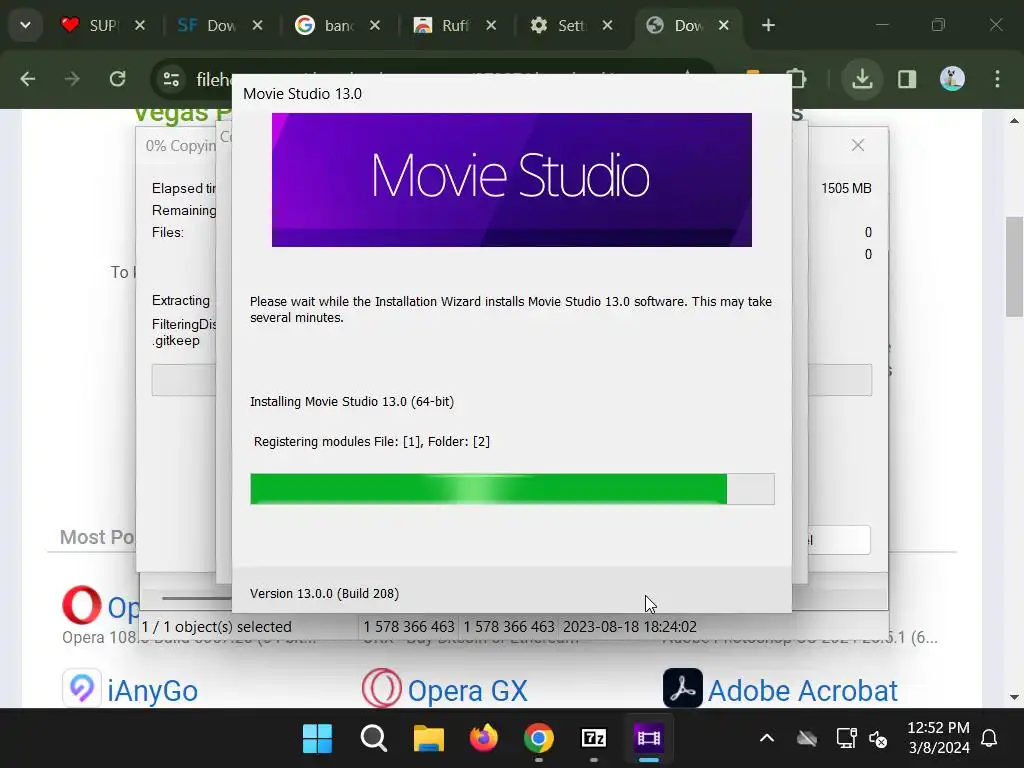Open Chrome downloads panel

coord(862,79)
